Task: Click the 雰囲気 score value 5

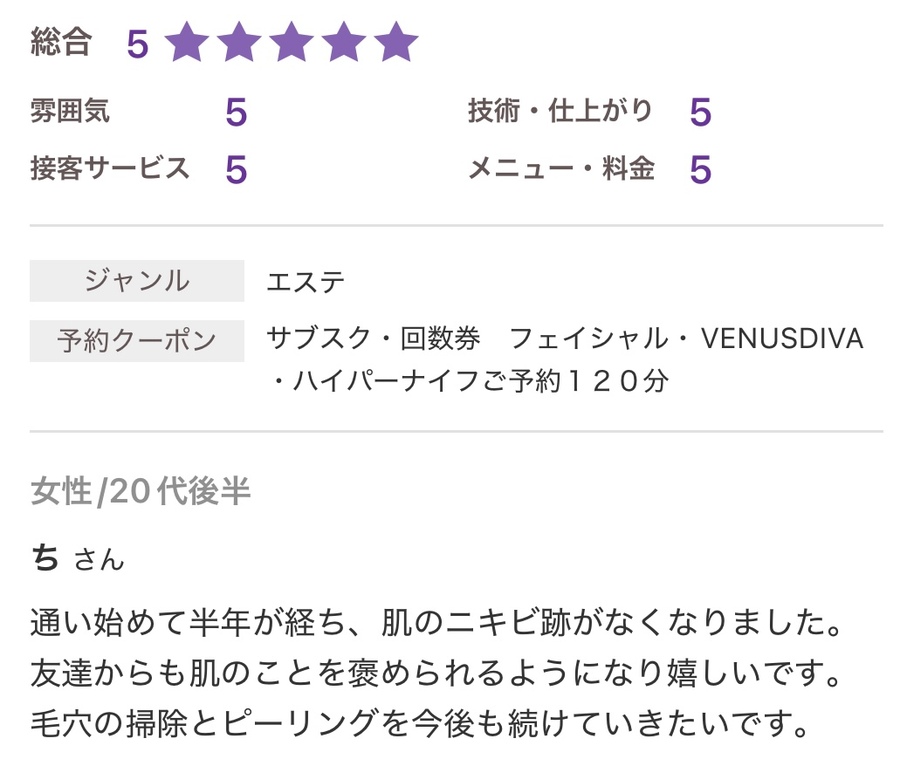Action: tap(235, 113)
